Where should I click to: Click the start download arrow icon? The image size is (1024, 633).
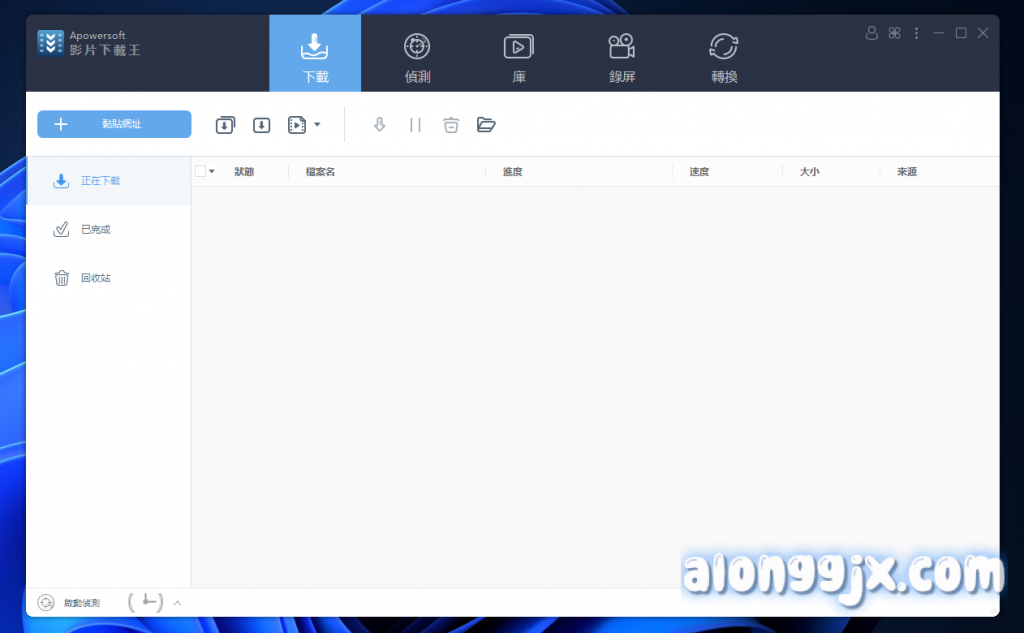(x=379, y=125)
